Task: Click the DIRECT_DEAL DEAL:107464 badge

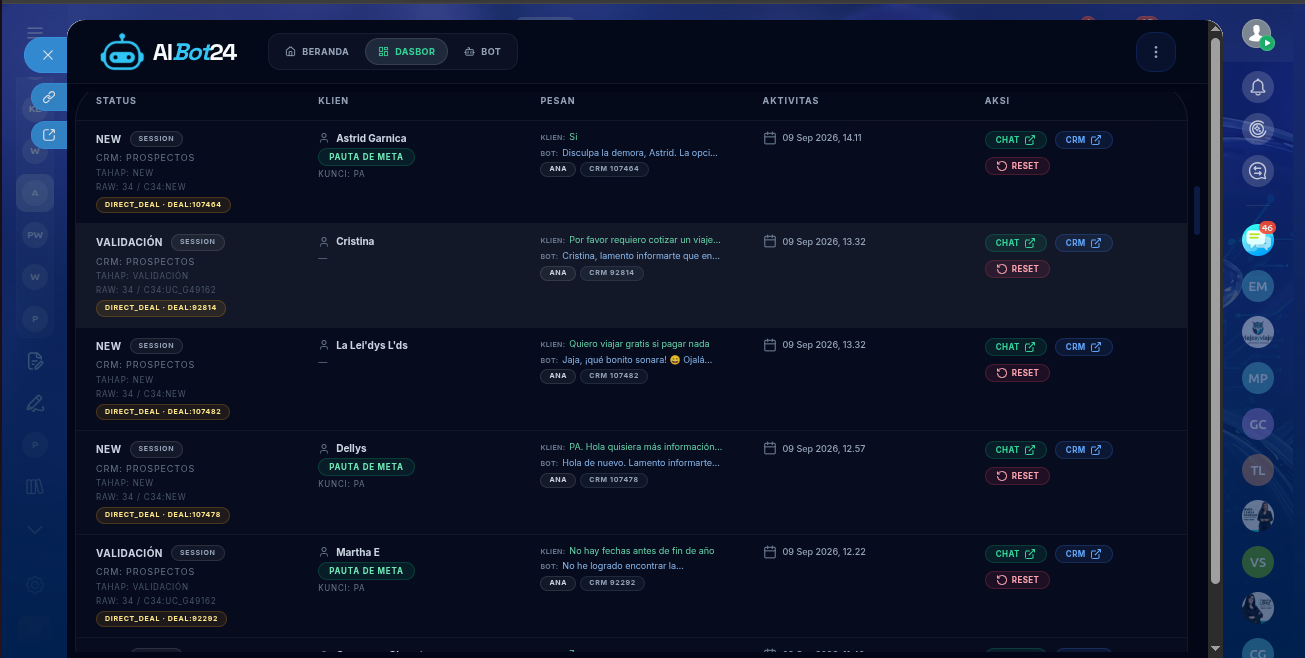Action: pyautogui.click(x=164, y=205)
